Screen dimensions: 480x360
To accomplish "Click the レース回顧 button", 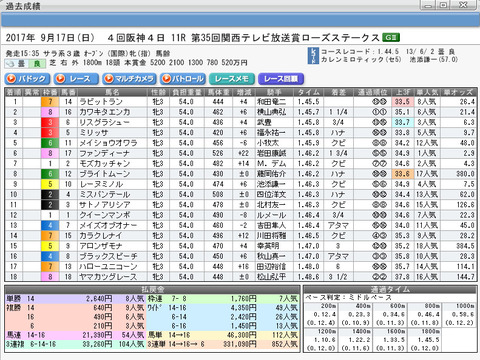I will coord(281,79).
